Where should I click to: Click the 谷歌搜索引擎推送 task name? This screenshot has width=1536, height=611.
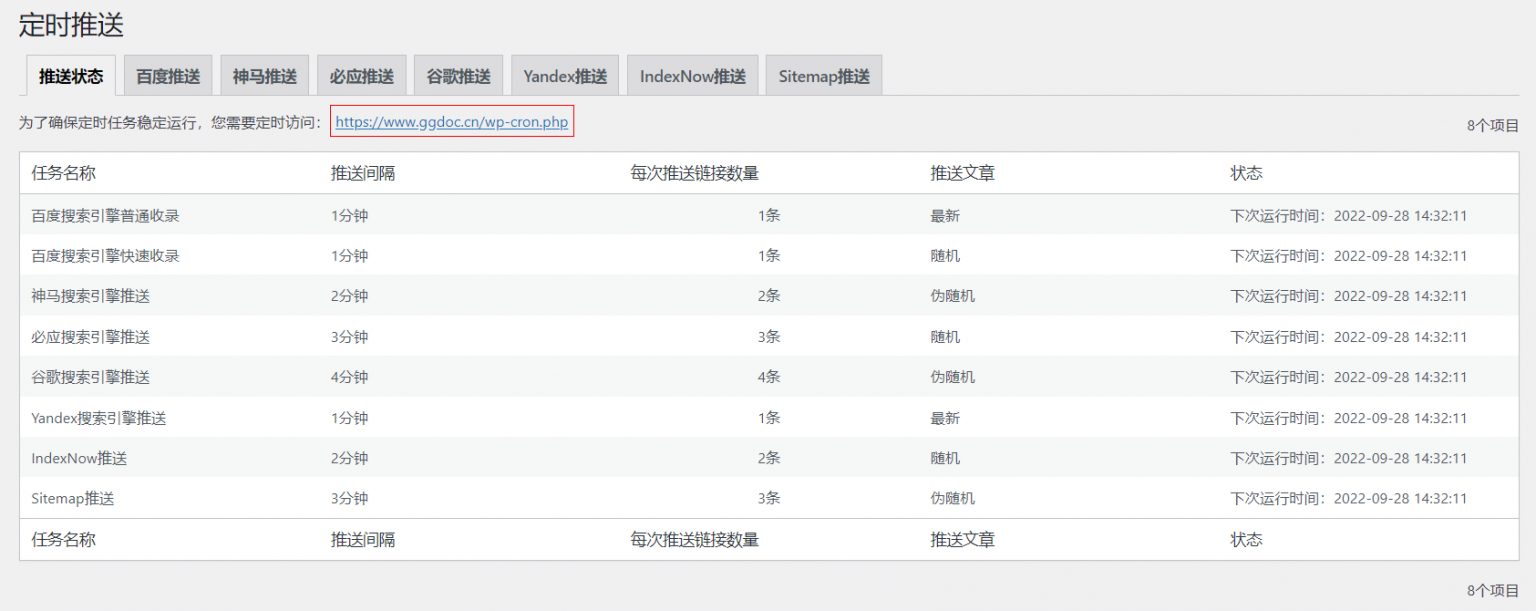[x=91, y=377]
